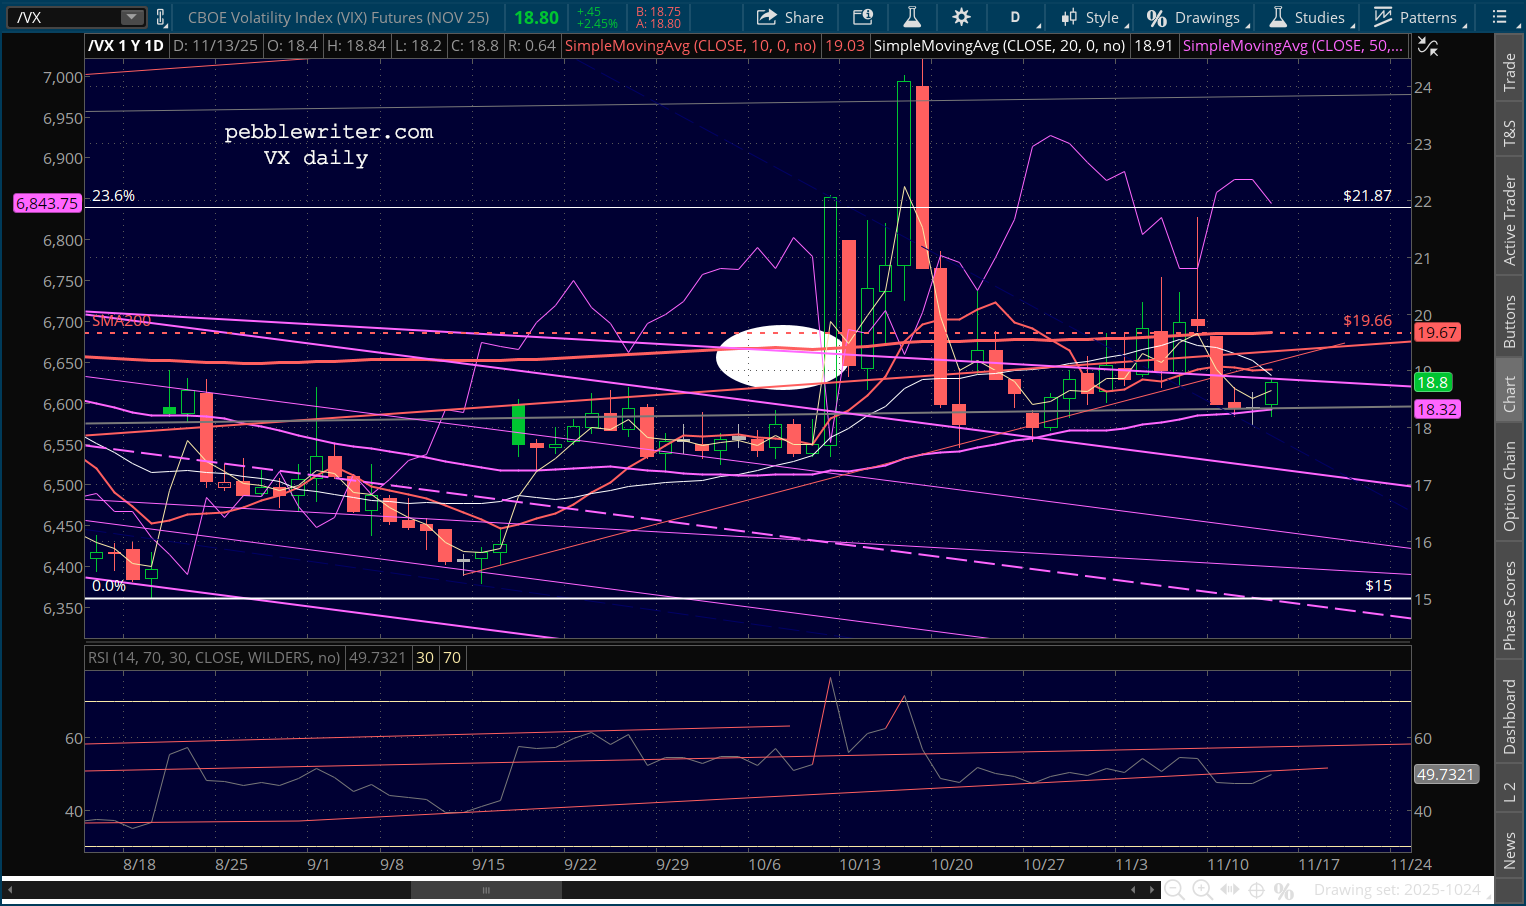Click the left arrow at the scrollbar's right end

point(1133,890)
